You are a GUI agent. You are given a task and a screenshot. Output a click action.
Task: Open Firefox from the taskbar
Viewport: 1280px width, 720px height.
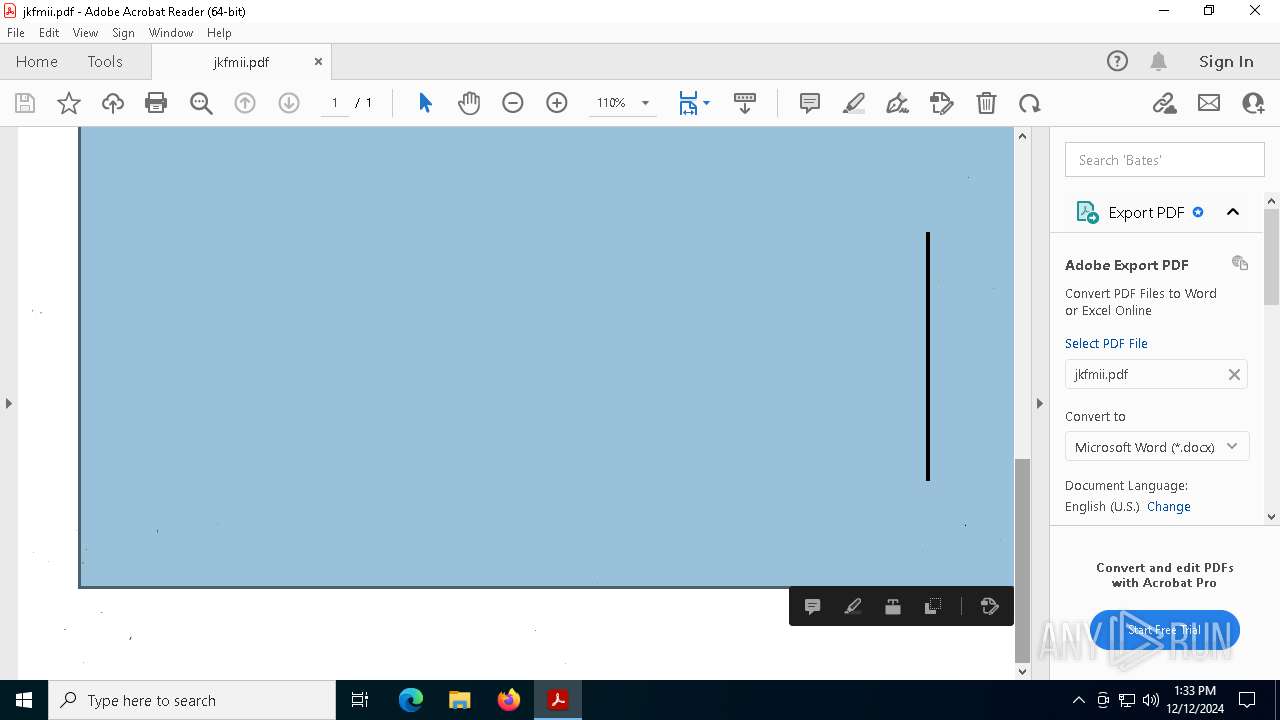pos(509,700)
